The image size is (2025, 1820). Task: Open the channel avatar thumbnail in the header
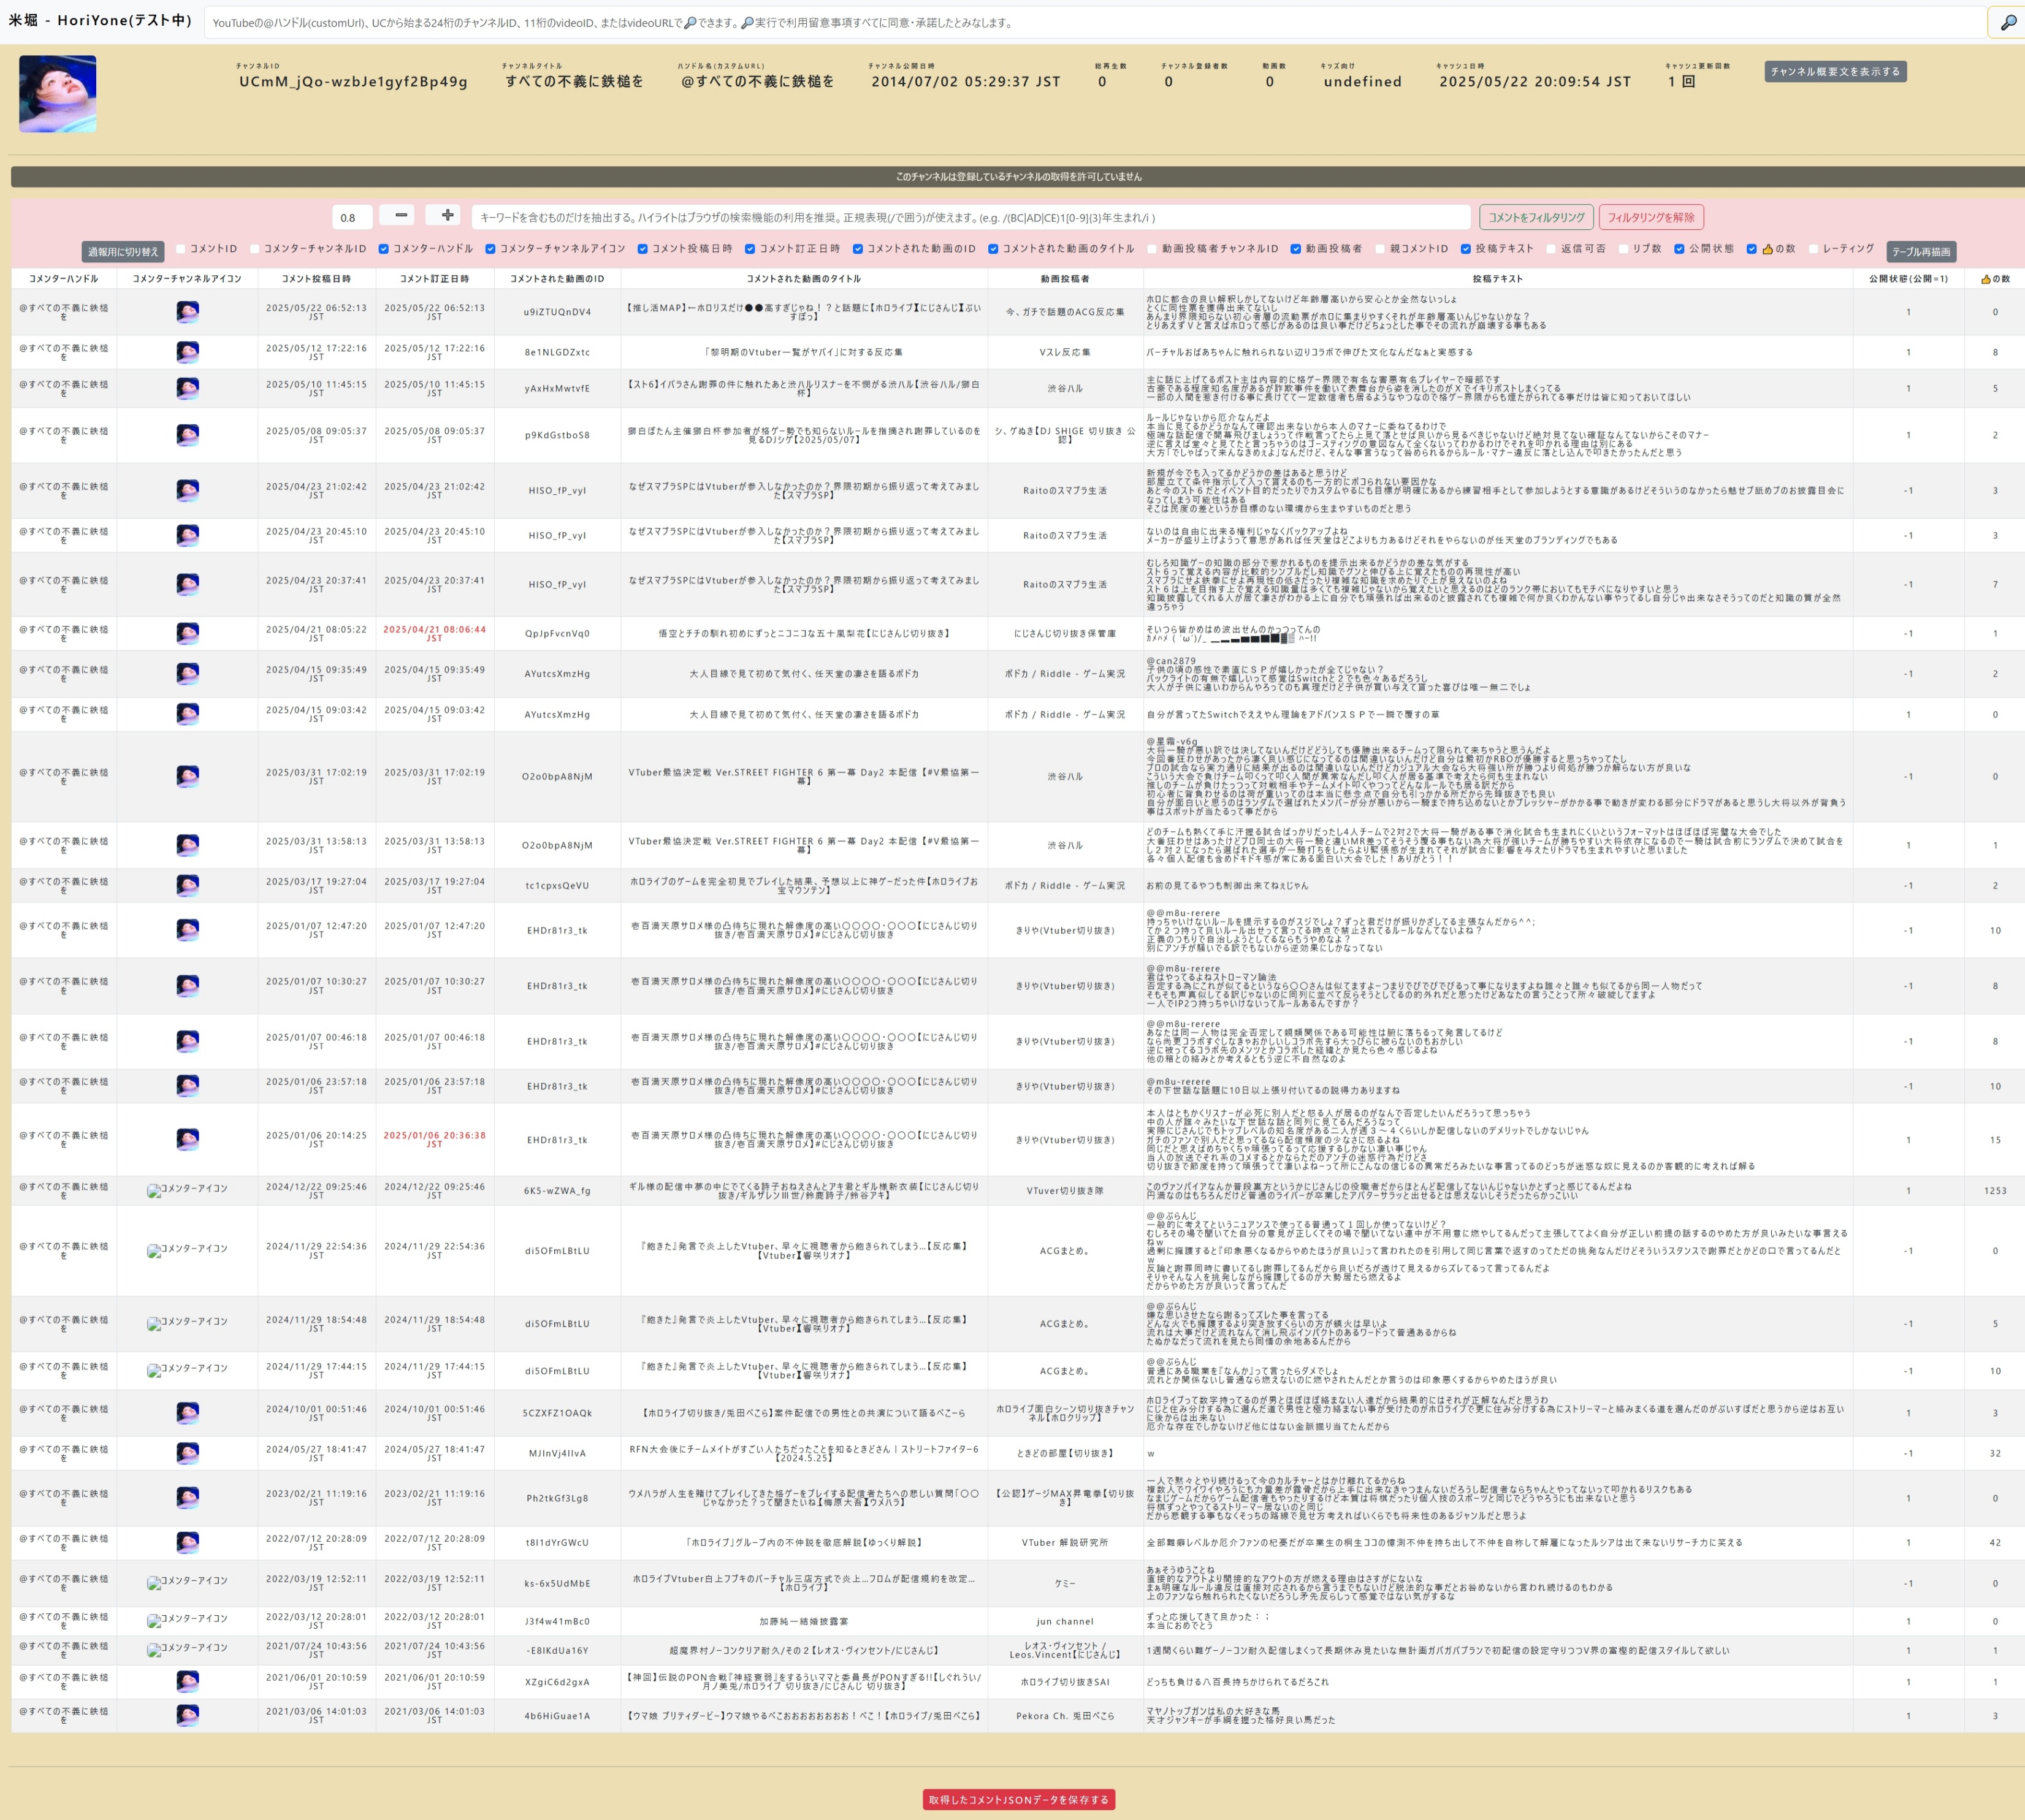click(58, 94)
